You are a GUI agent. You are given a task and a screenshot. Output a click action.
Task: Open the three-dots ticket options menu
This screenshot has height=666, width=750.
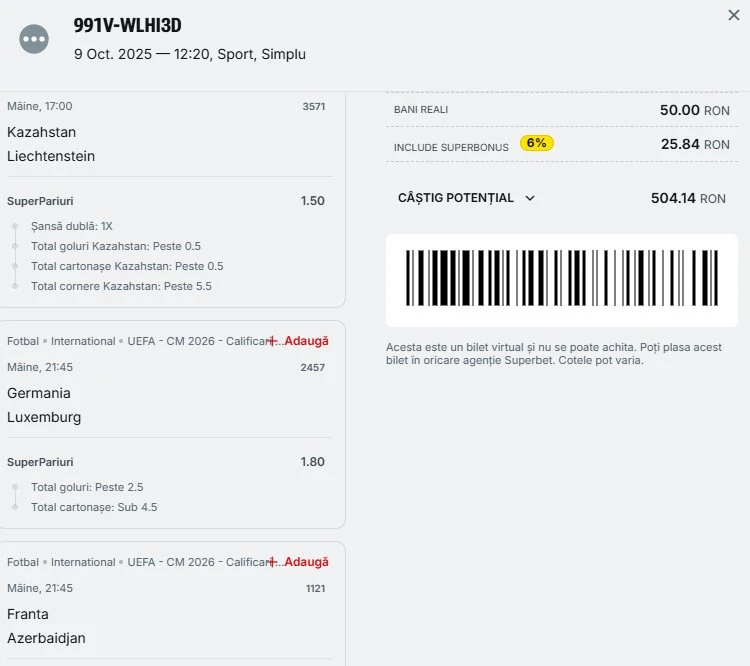click(34, 39)
